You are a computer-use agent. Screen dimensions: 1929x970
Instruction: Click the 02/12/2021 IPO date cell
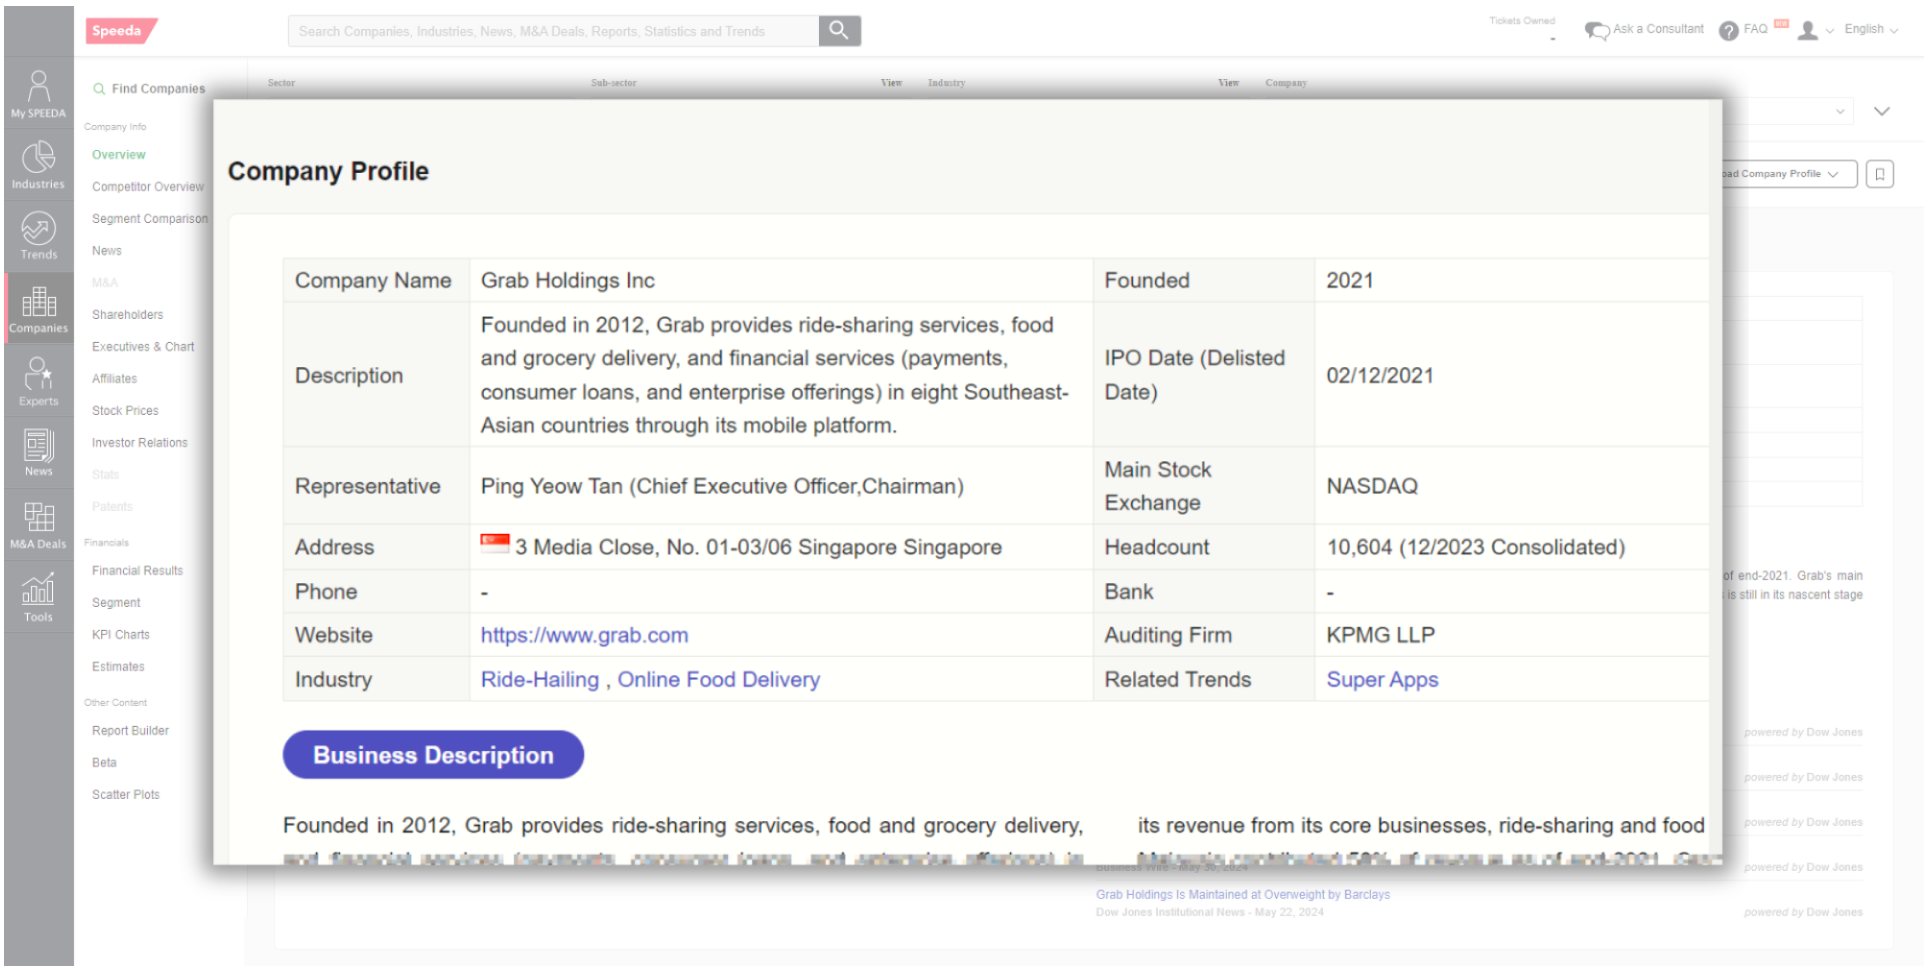tap(1511, 376)
